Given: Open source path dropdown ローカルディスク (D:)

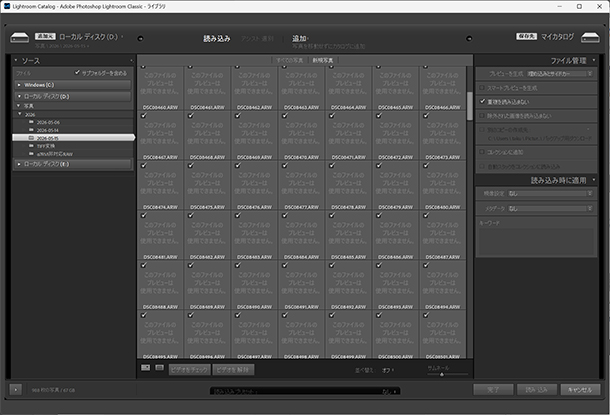Looking at the screenshot, I should click(x=91, y=37).
